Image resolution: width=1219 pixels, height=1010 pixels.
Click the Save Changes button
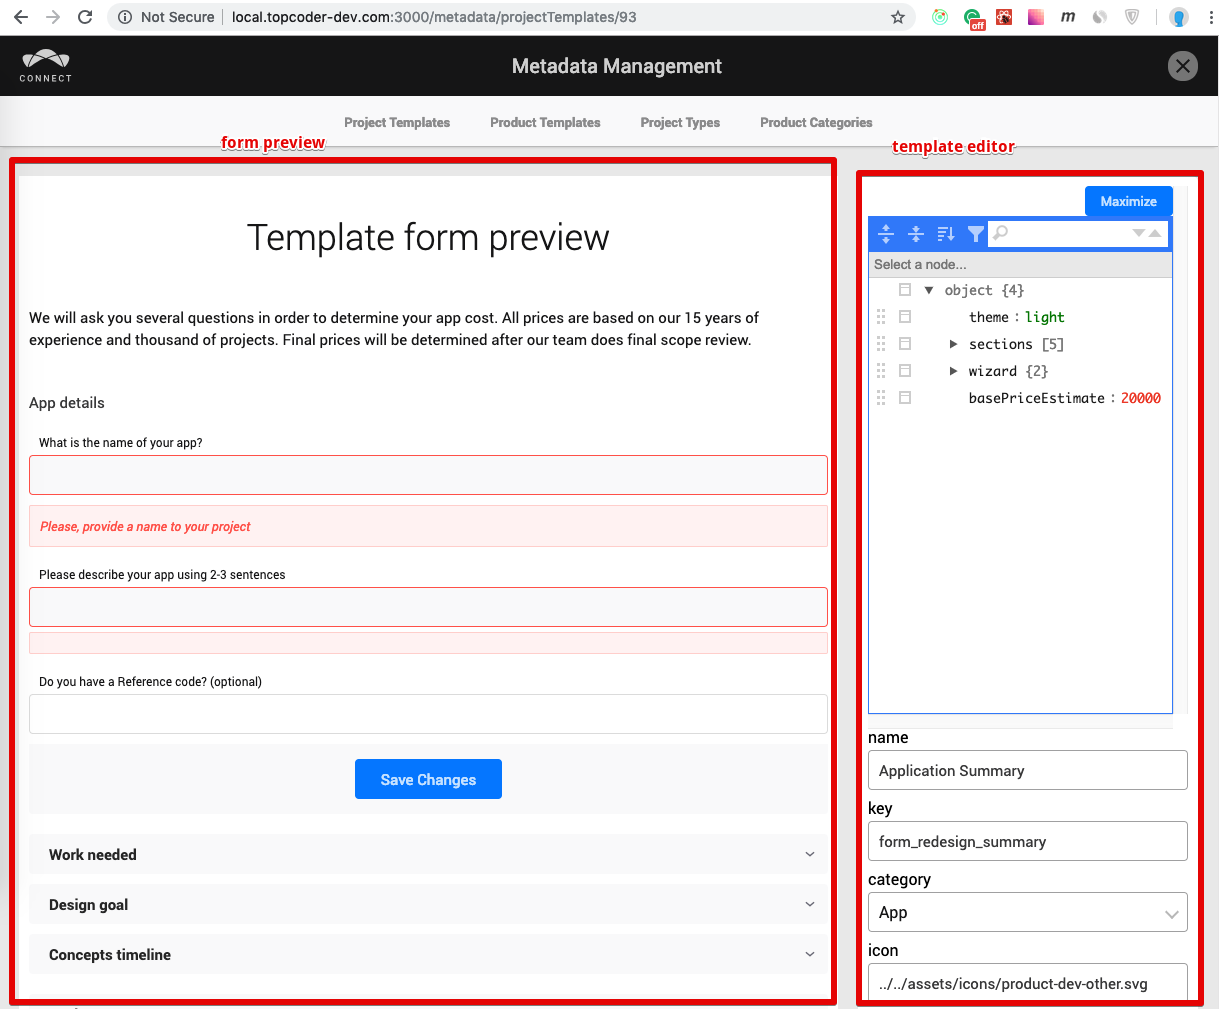(428, 780)
